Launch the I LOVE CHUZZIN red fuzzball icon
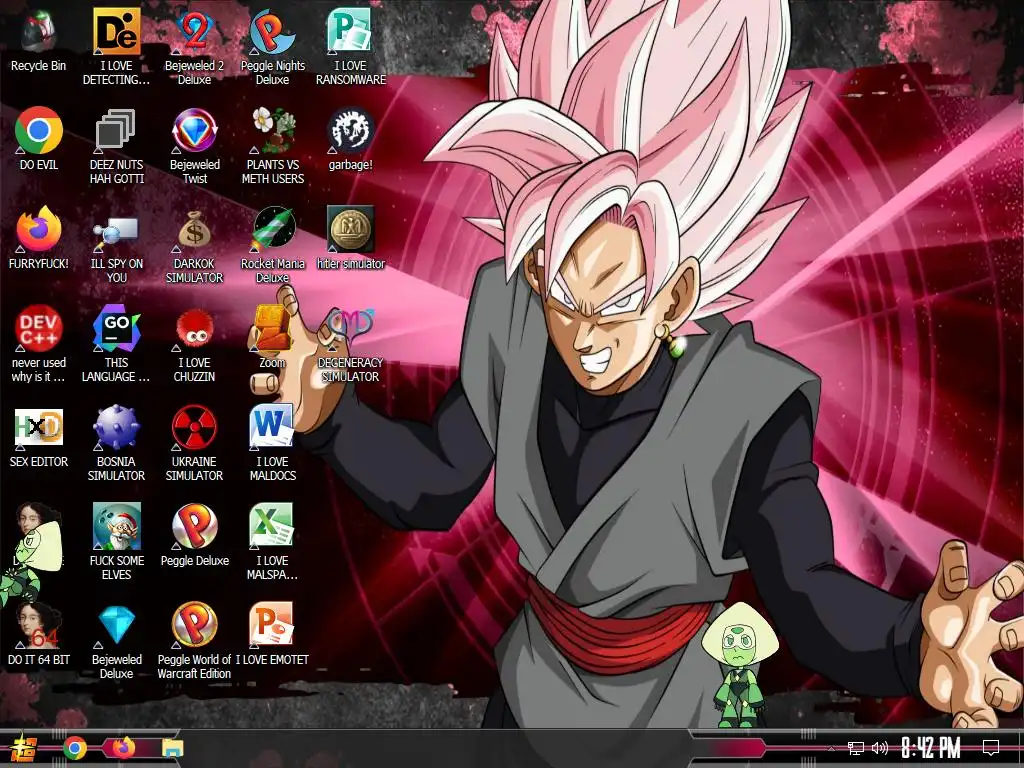This screenshot has width=1024, height=768. coord(194,344)
